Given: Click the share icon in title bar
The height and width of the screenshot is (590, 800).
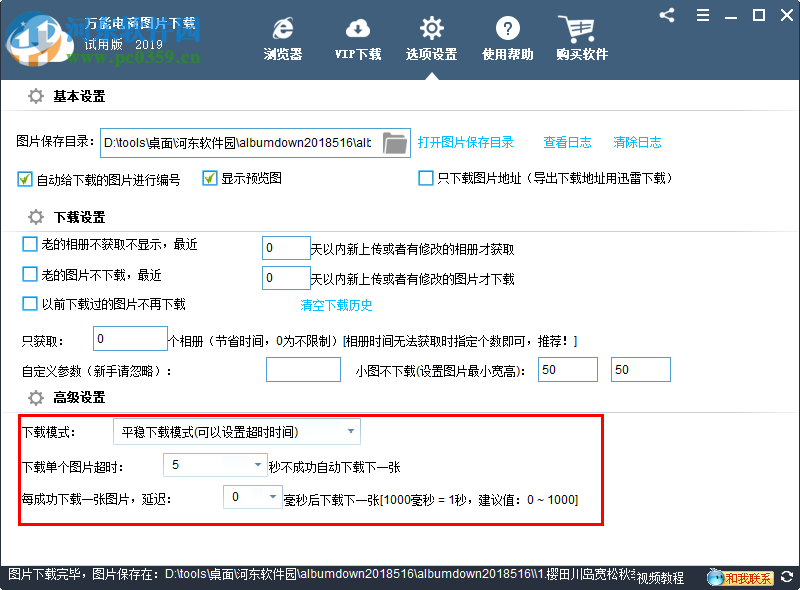Looking at the screenshot, I should point(667,15).
